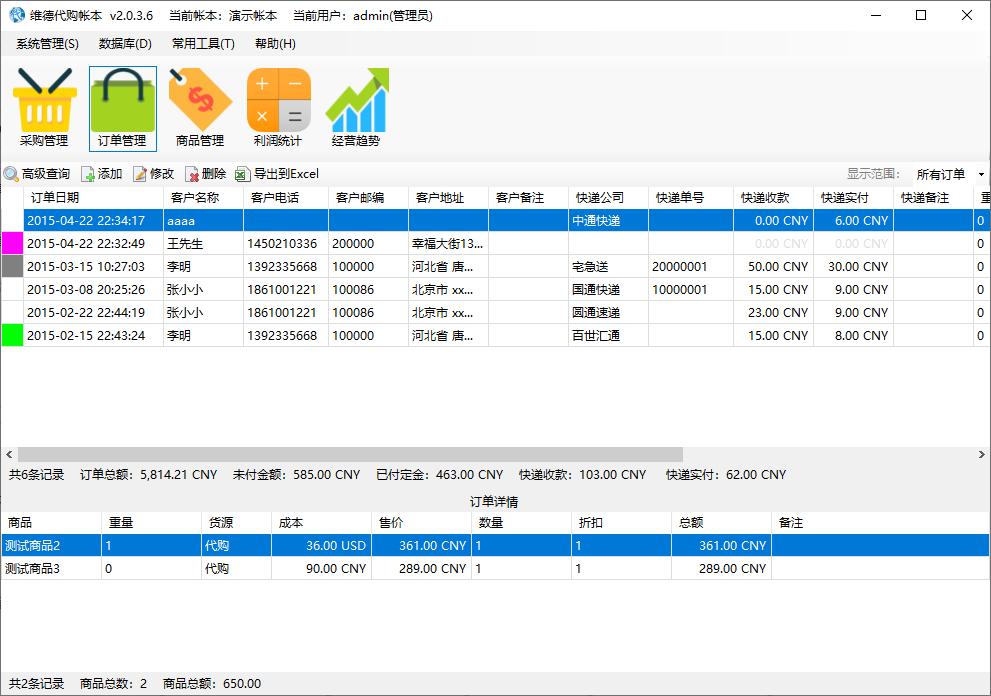Click the magenta color marker for 王先生 order

(x=12, y=243)
